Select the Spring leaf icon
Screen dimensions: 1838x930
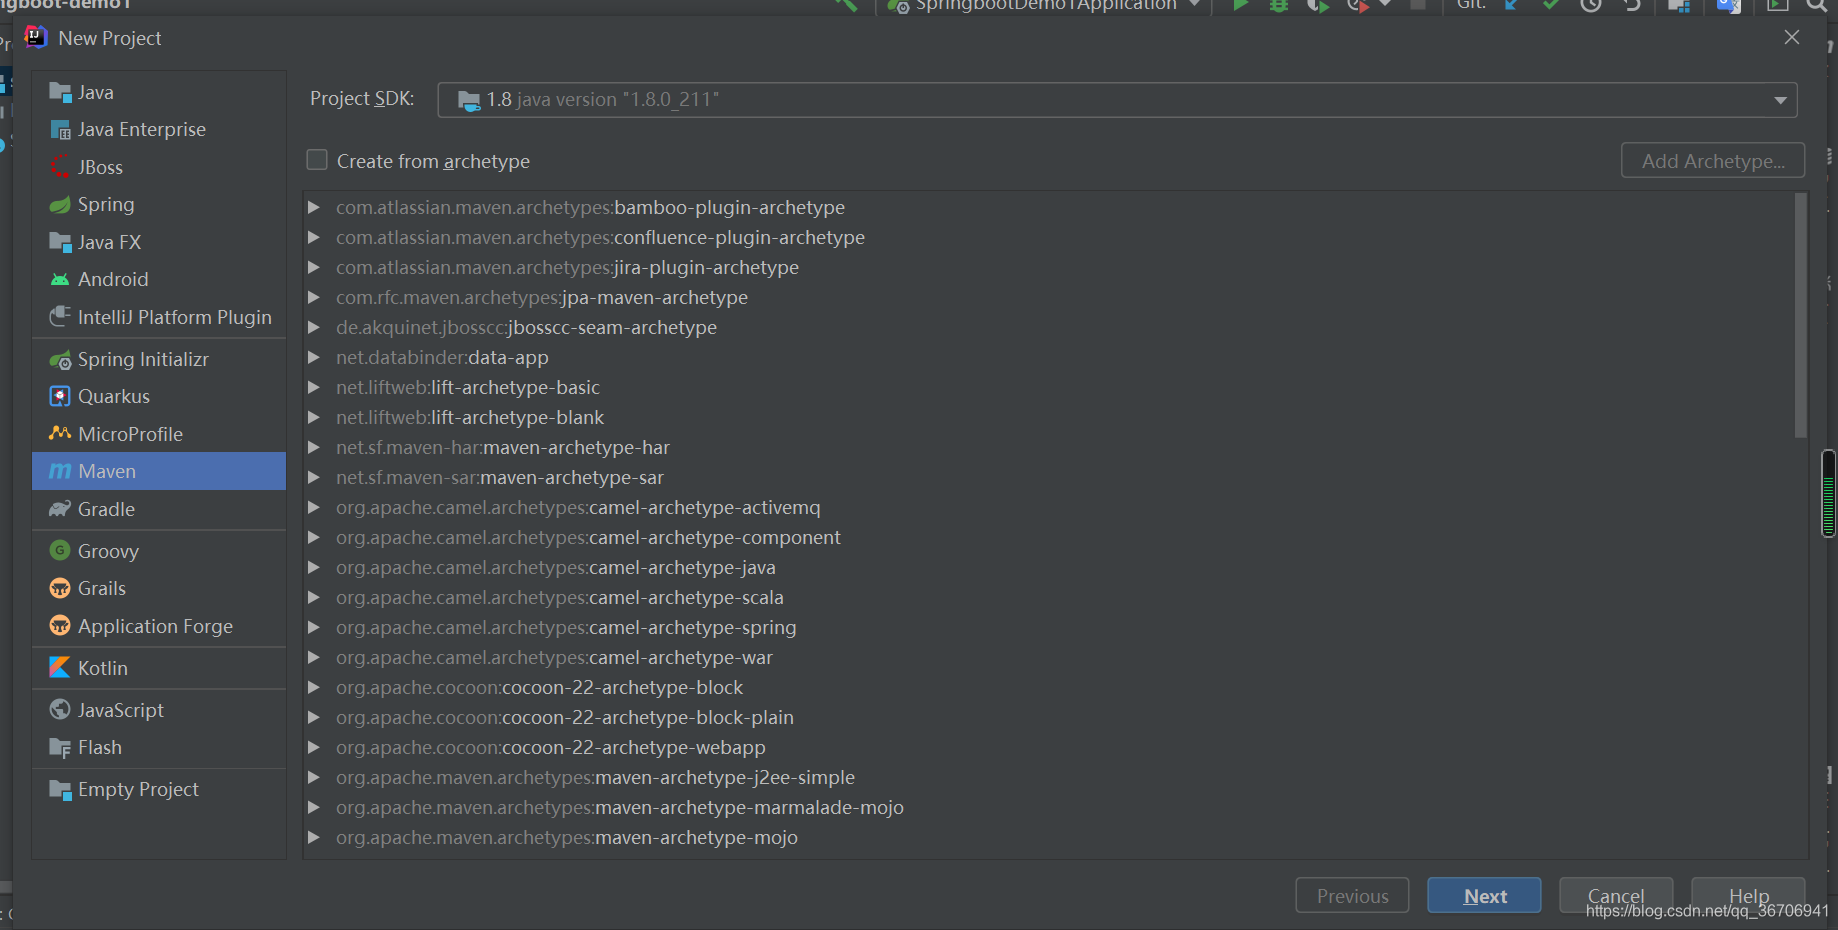[60, 205]
